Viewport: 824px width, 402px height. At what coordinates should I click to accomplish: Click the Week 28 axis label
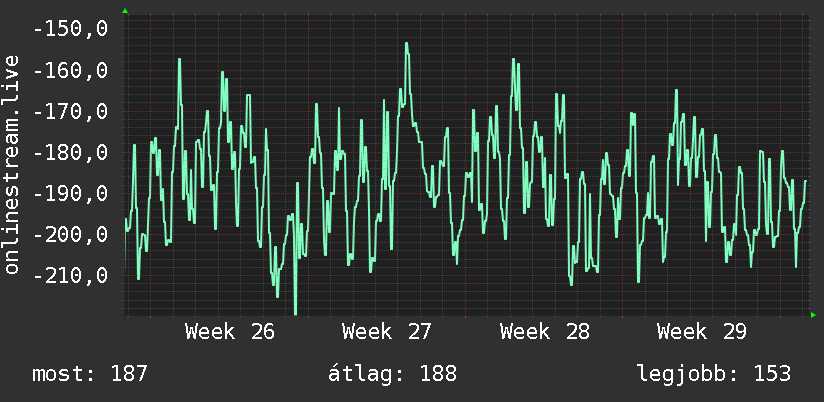[544, 332]
